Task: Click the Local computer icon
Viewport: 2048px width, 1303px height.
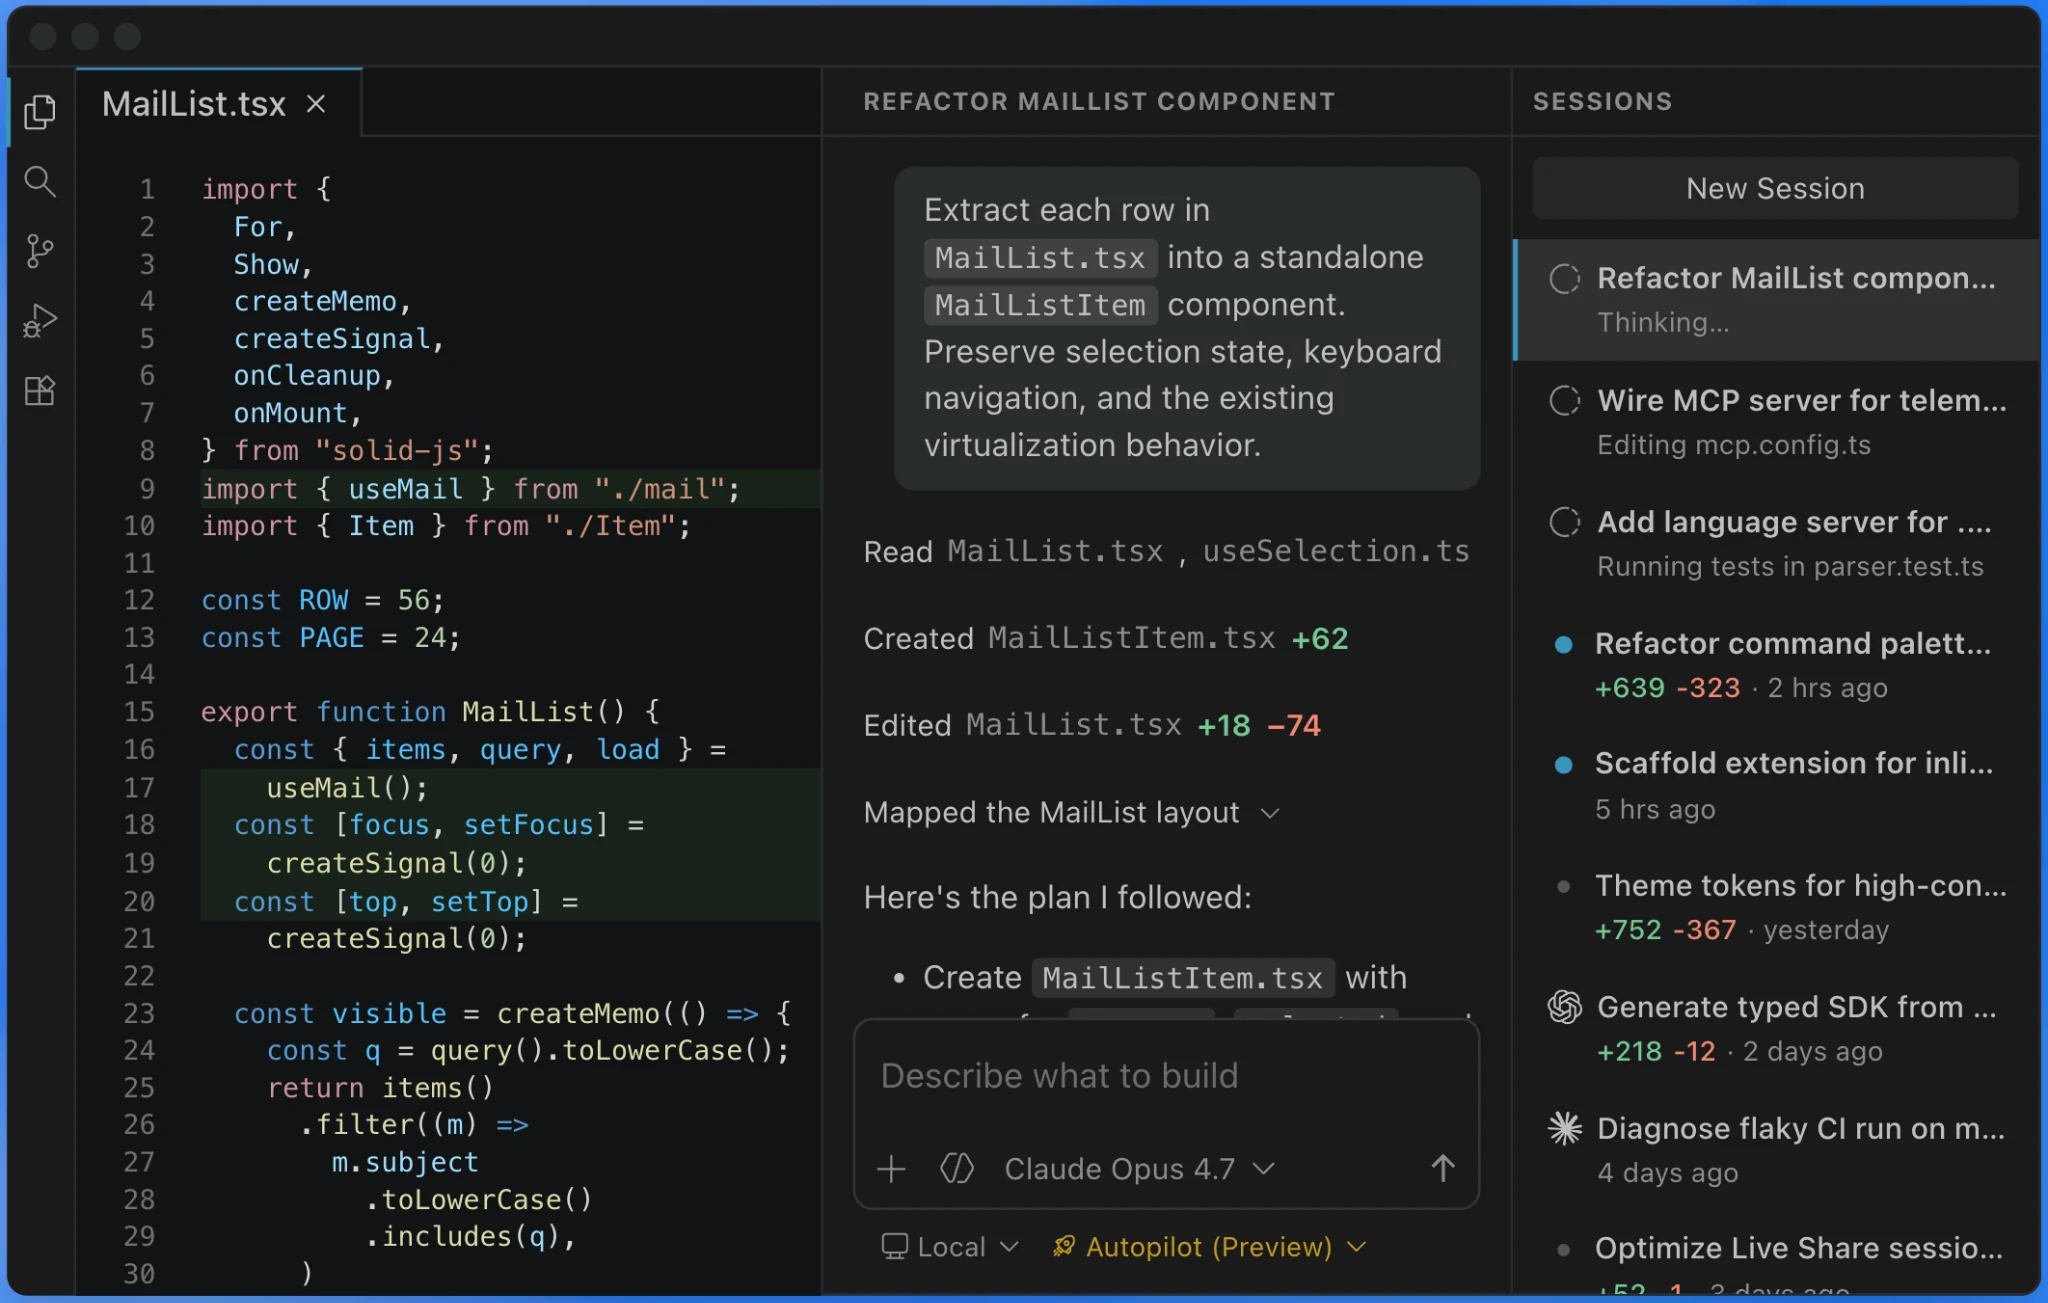Action: tap(894, 1246)
